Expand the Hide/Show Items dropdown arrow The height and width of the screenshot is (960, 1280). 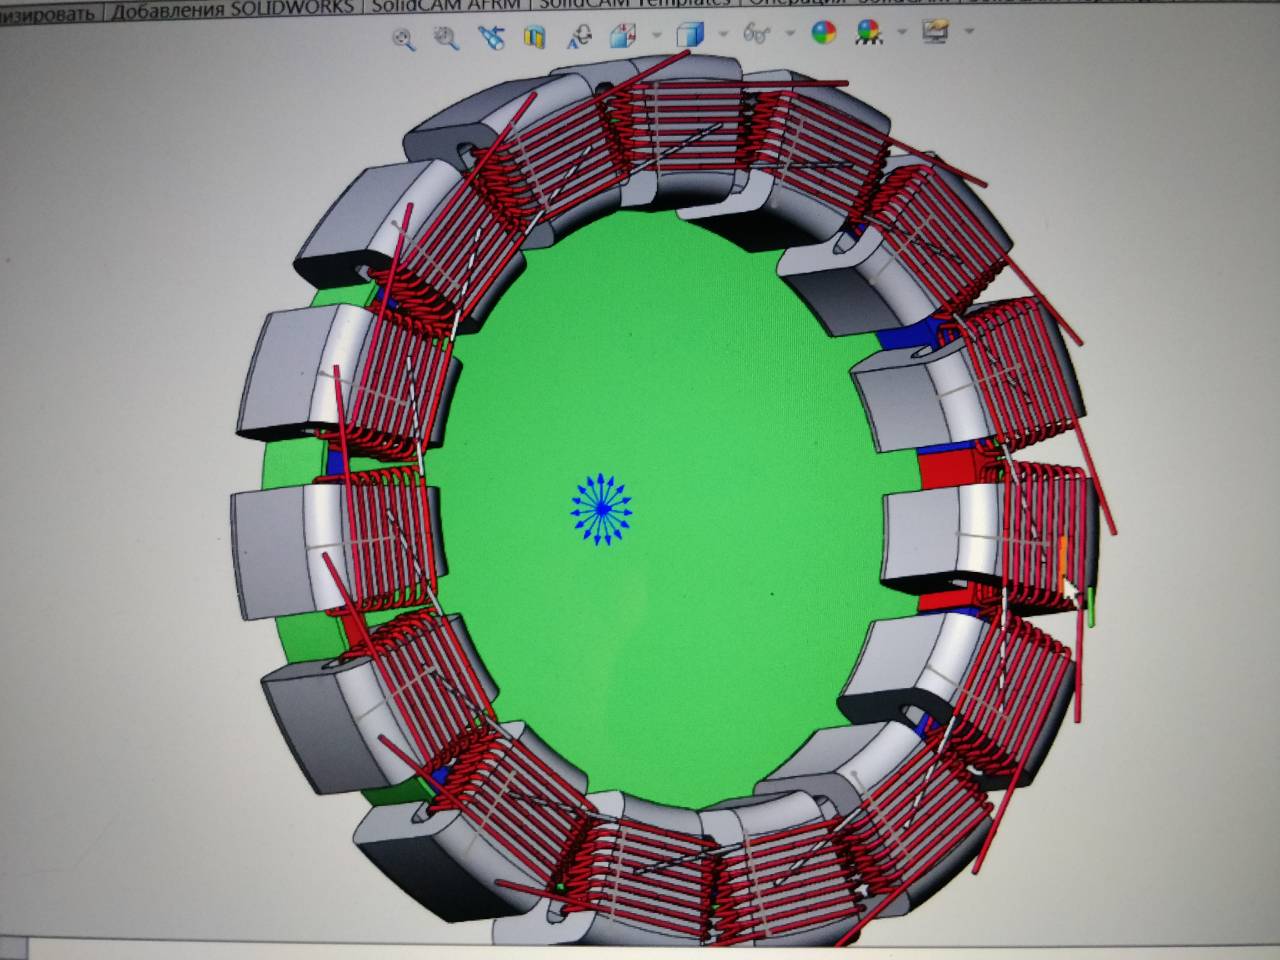coord(790,34)
